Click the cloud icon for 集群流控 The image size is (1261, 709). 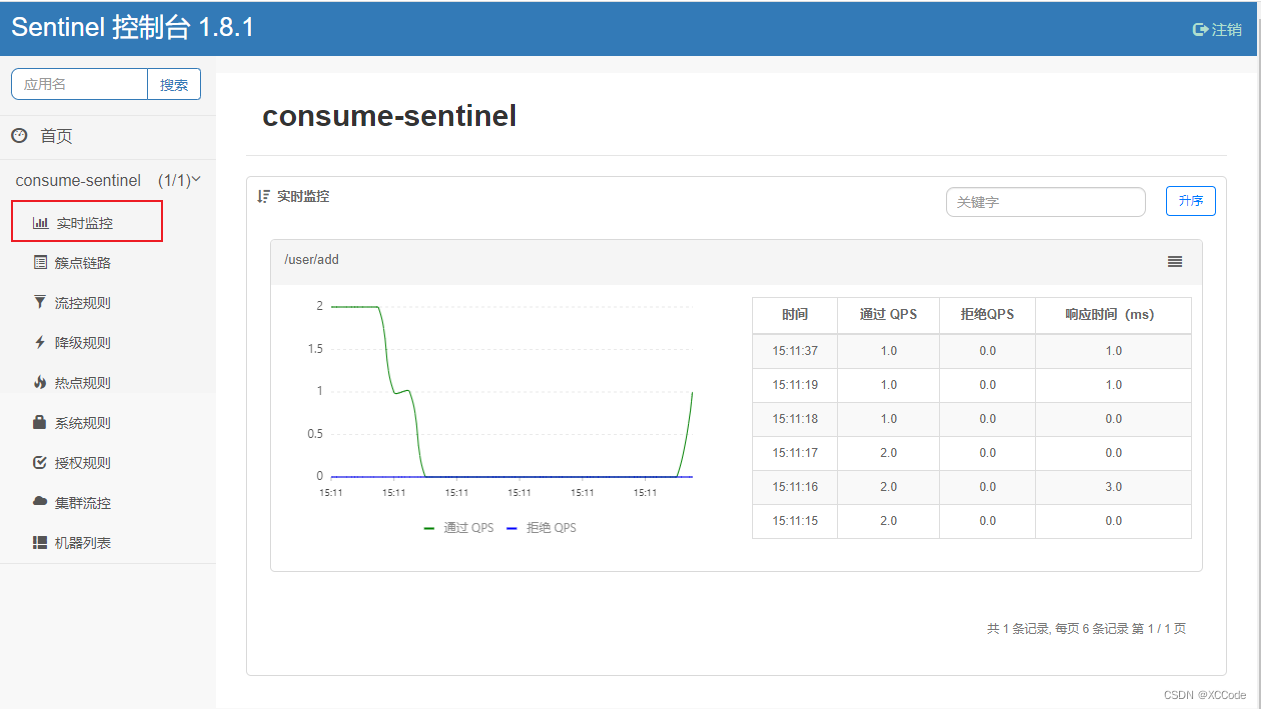tap(40, 502)
